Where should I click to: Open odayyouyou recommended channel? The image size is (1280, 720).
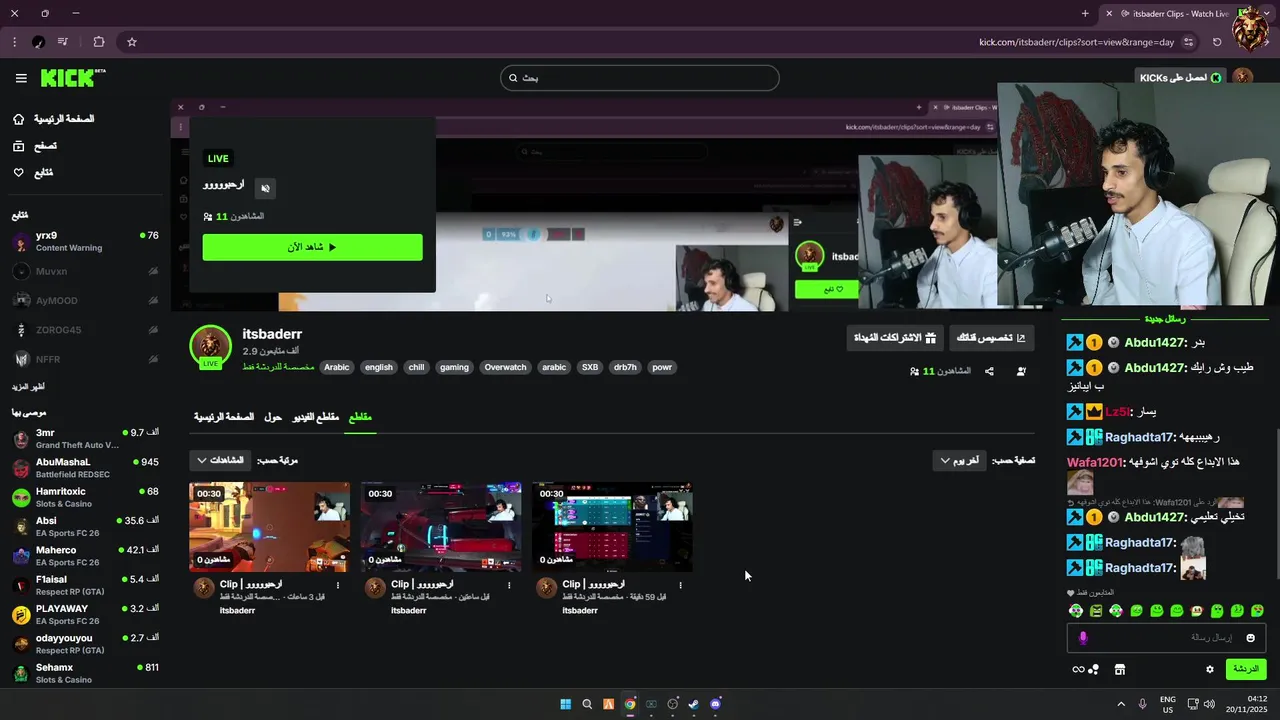[85, 644]
